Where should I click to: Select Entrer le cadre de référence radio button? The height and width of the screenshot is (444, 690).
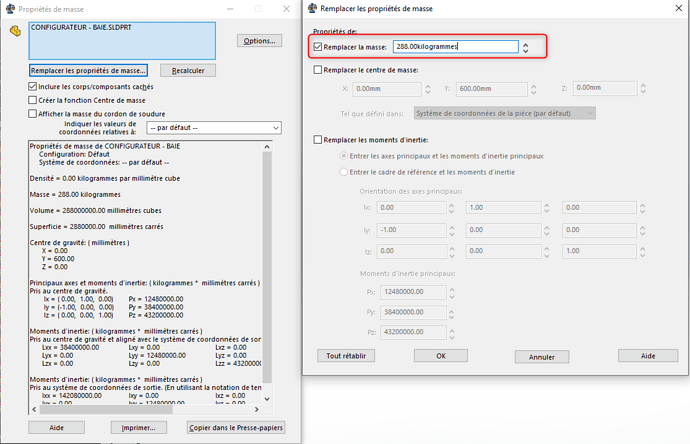pos(344,172)
